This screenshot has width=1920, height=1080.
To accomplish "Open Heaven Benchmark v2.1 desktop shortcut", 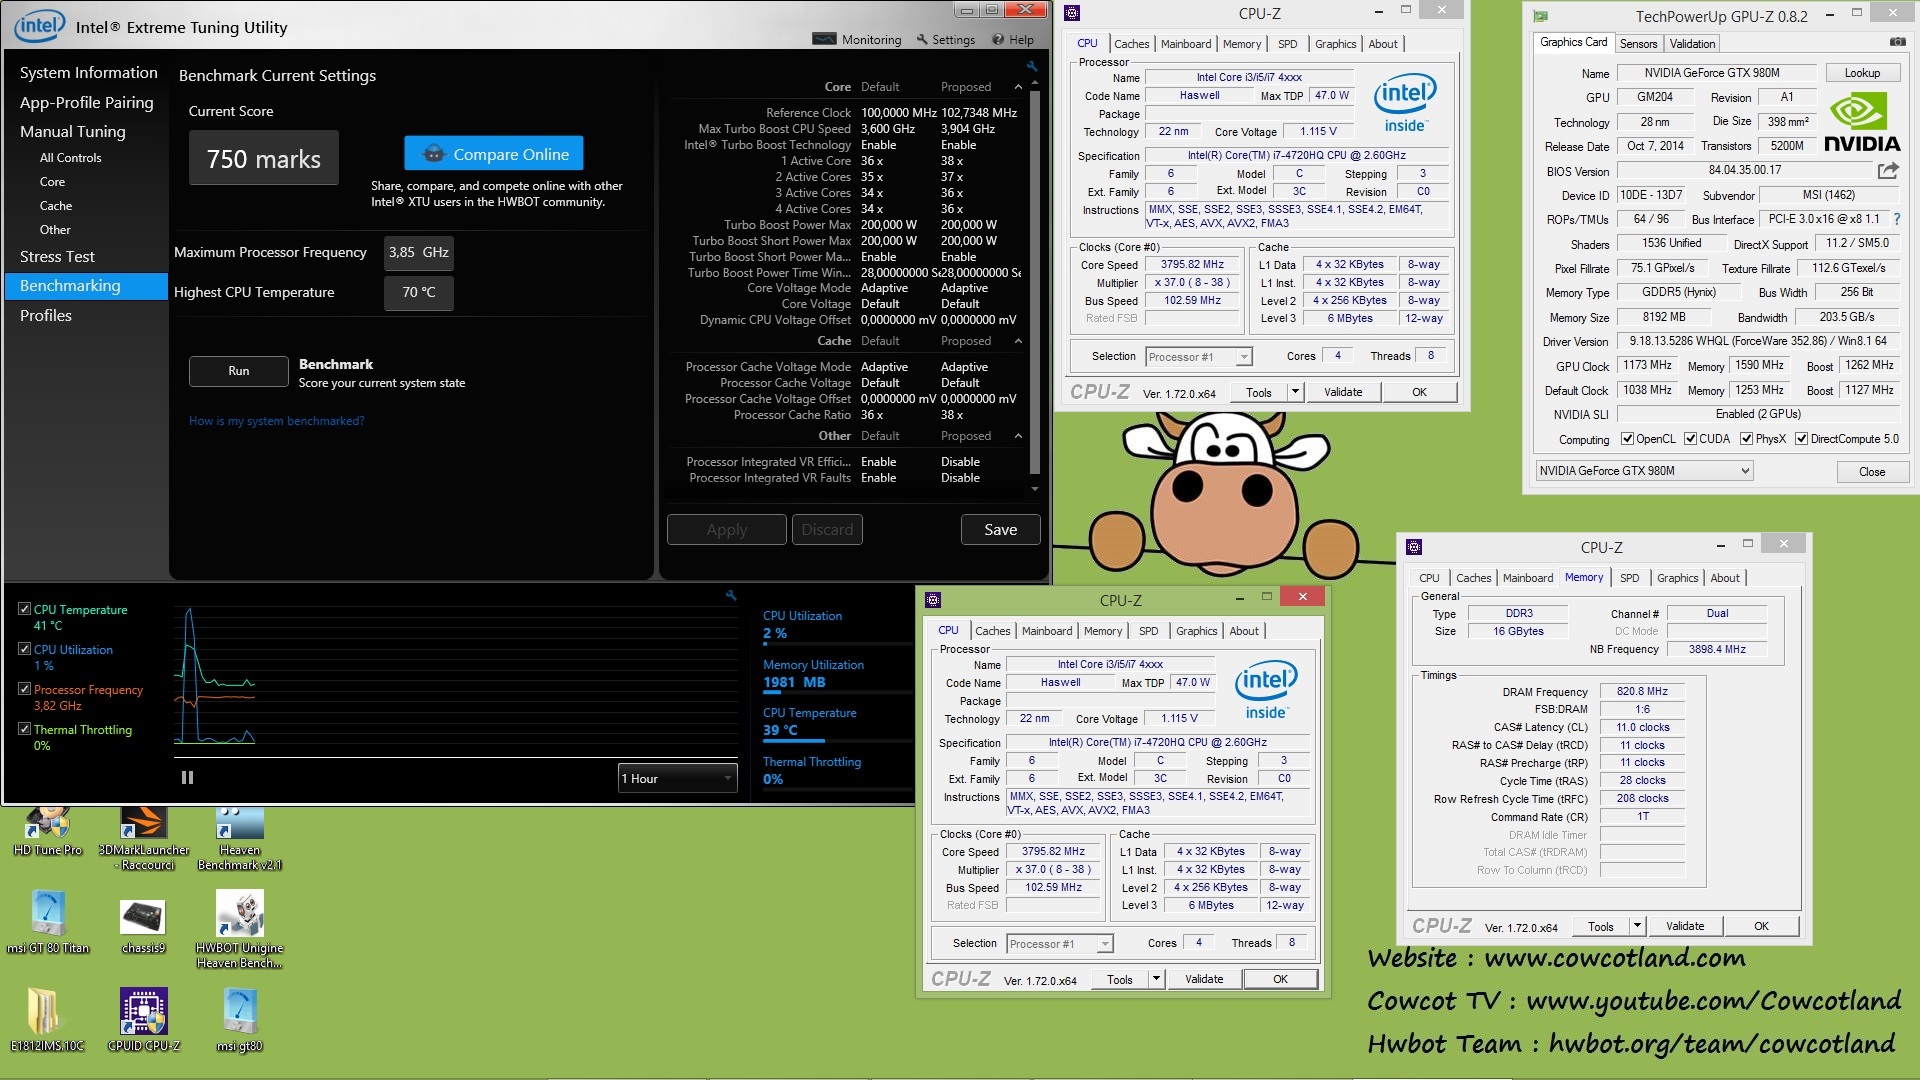I will [x=240, y=838].
